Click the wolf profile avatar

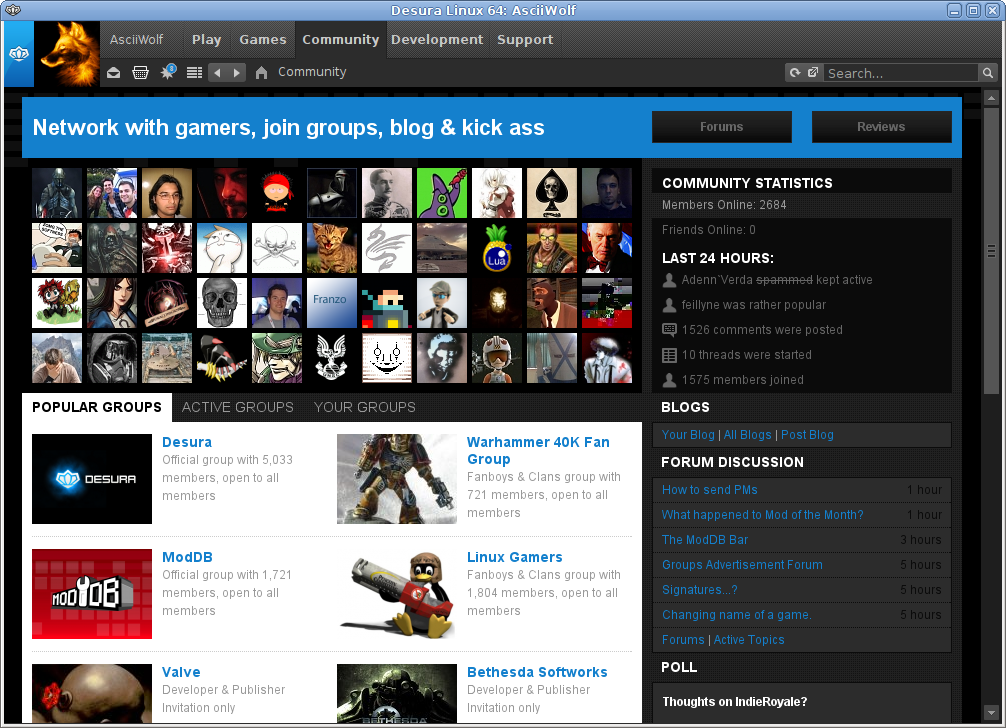67,54
